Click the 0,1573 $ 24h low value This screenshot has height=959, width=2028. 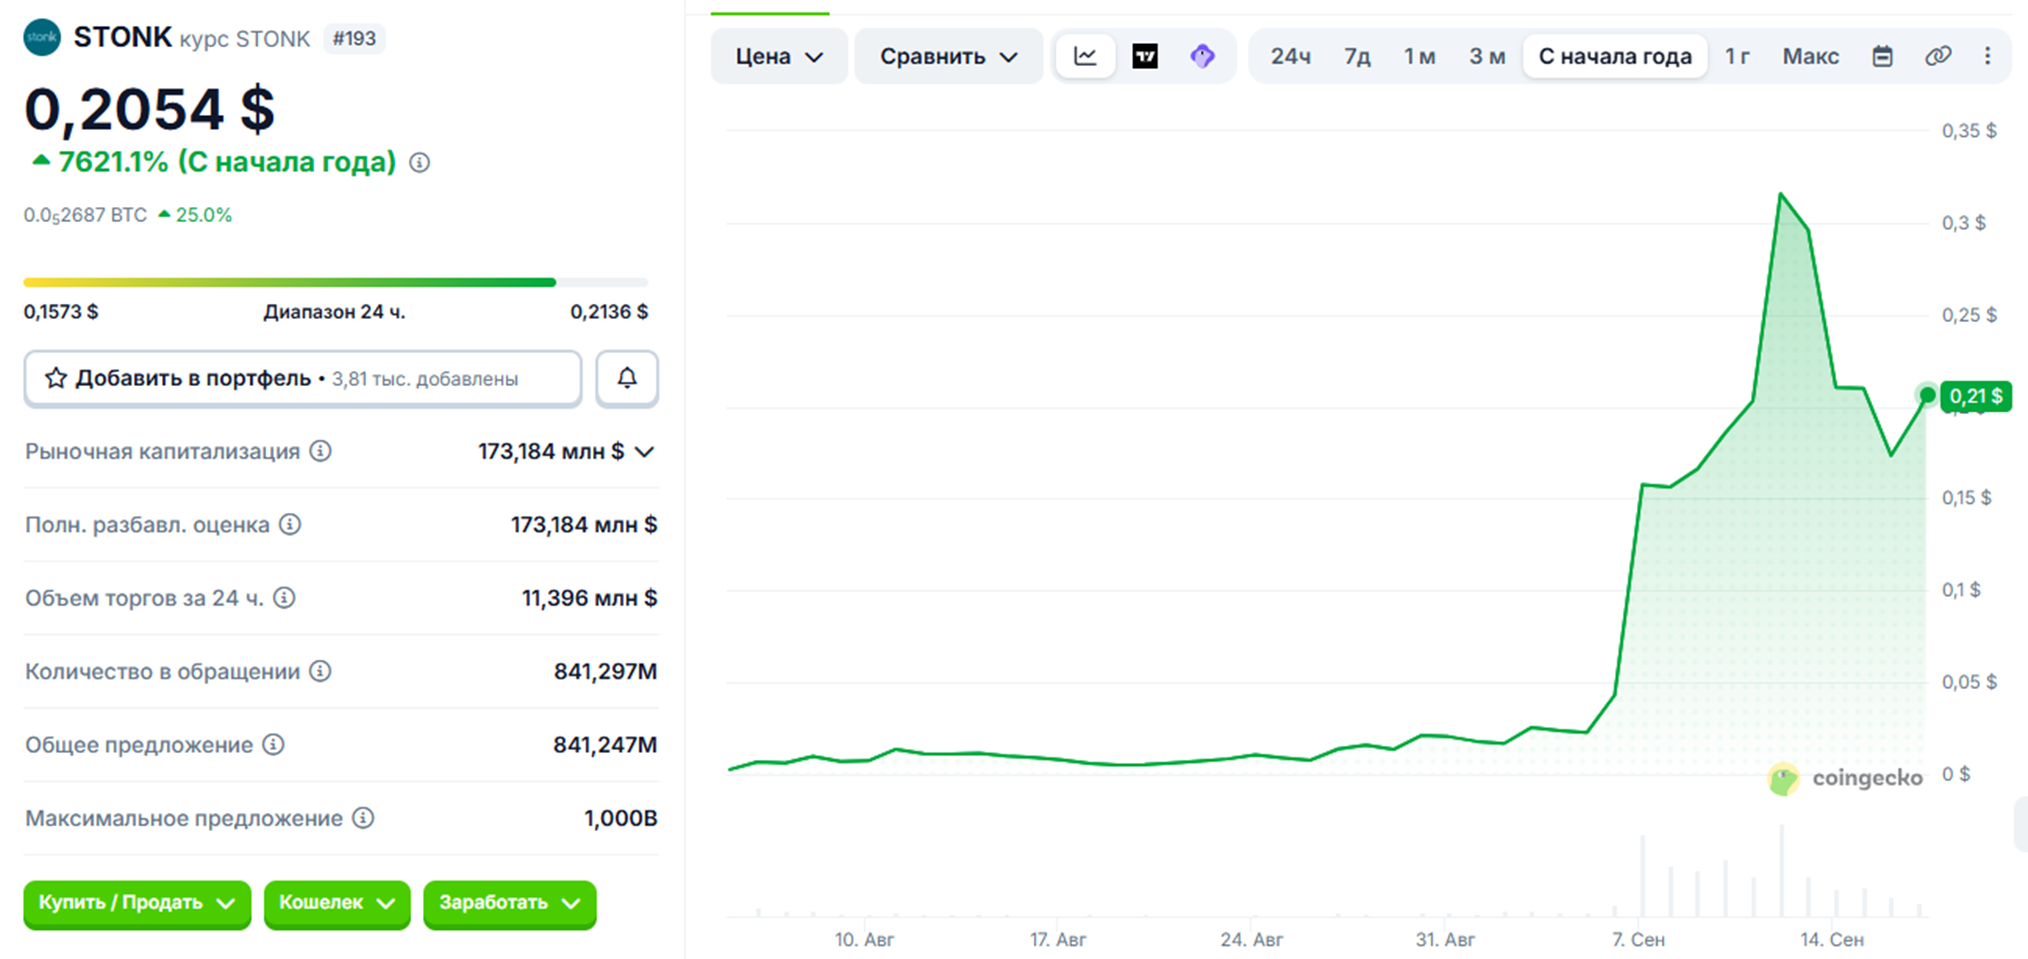(61, 312)
